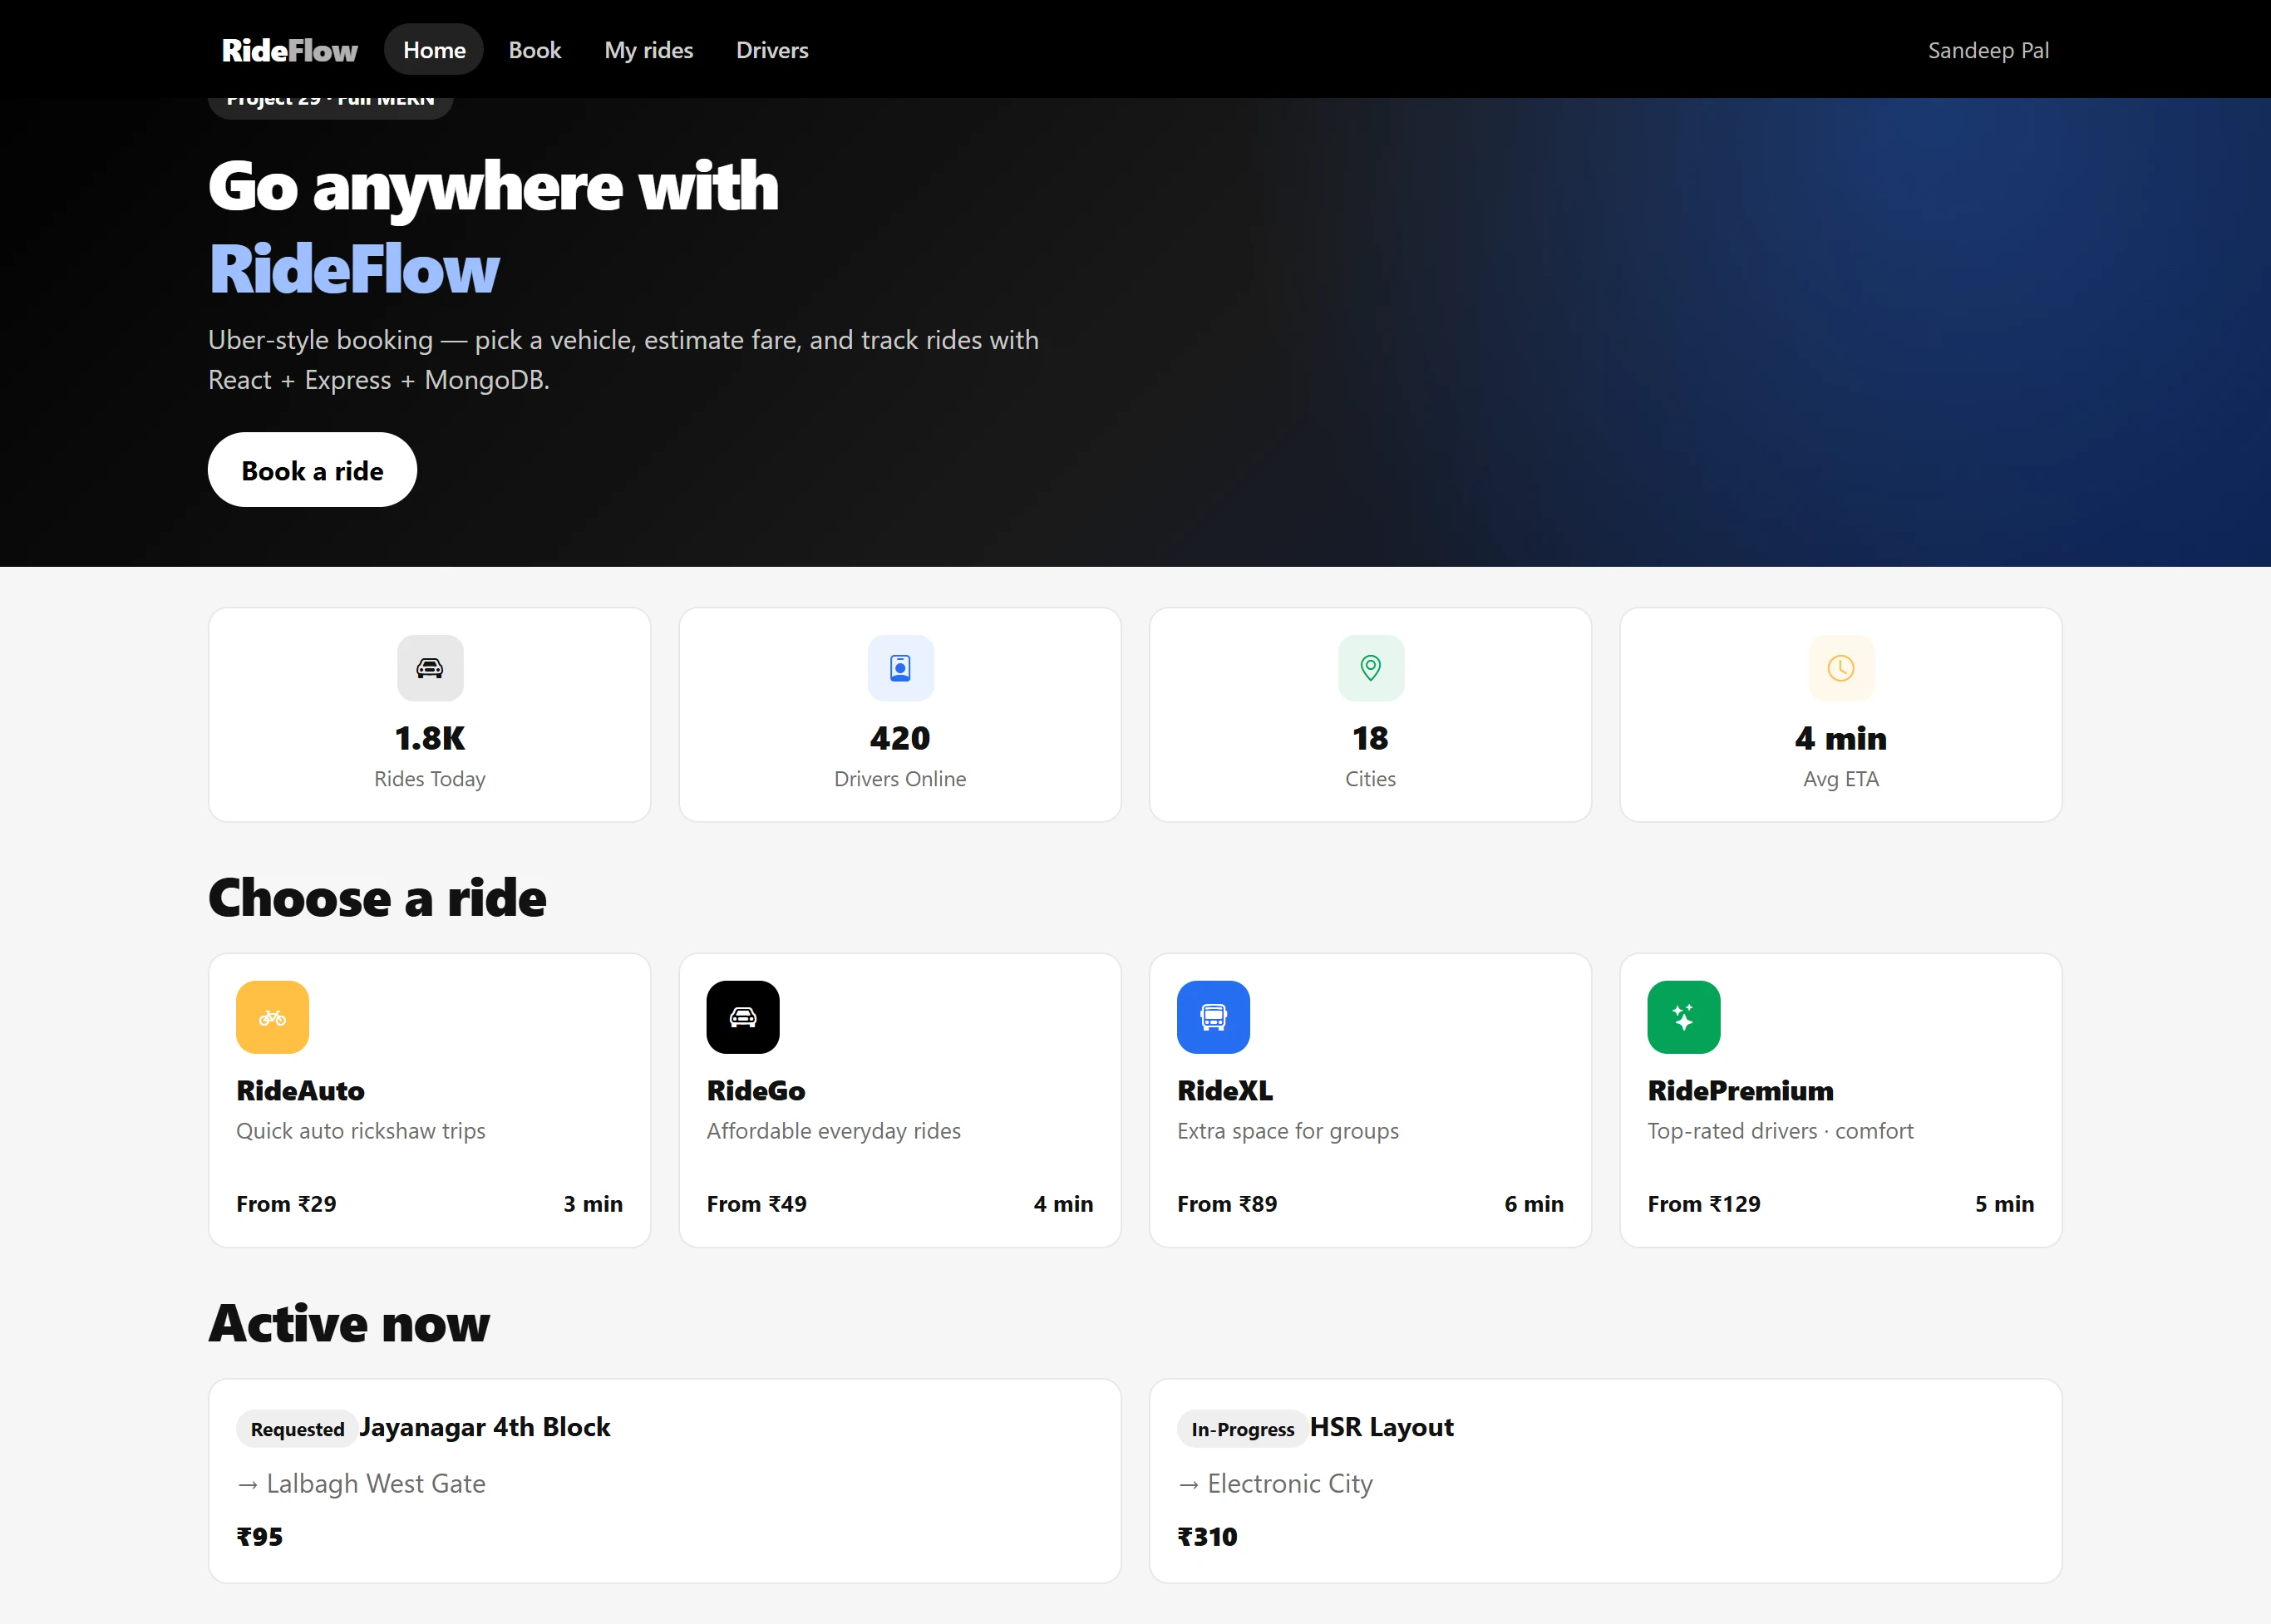This screenshot has width=2271, height=1624.
Task: Click the From ₹49 price
Action: pos(756,1204)
